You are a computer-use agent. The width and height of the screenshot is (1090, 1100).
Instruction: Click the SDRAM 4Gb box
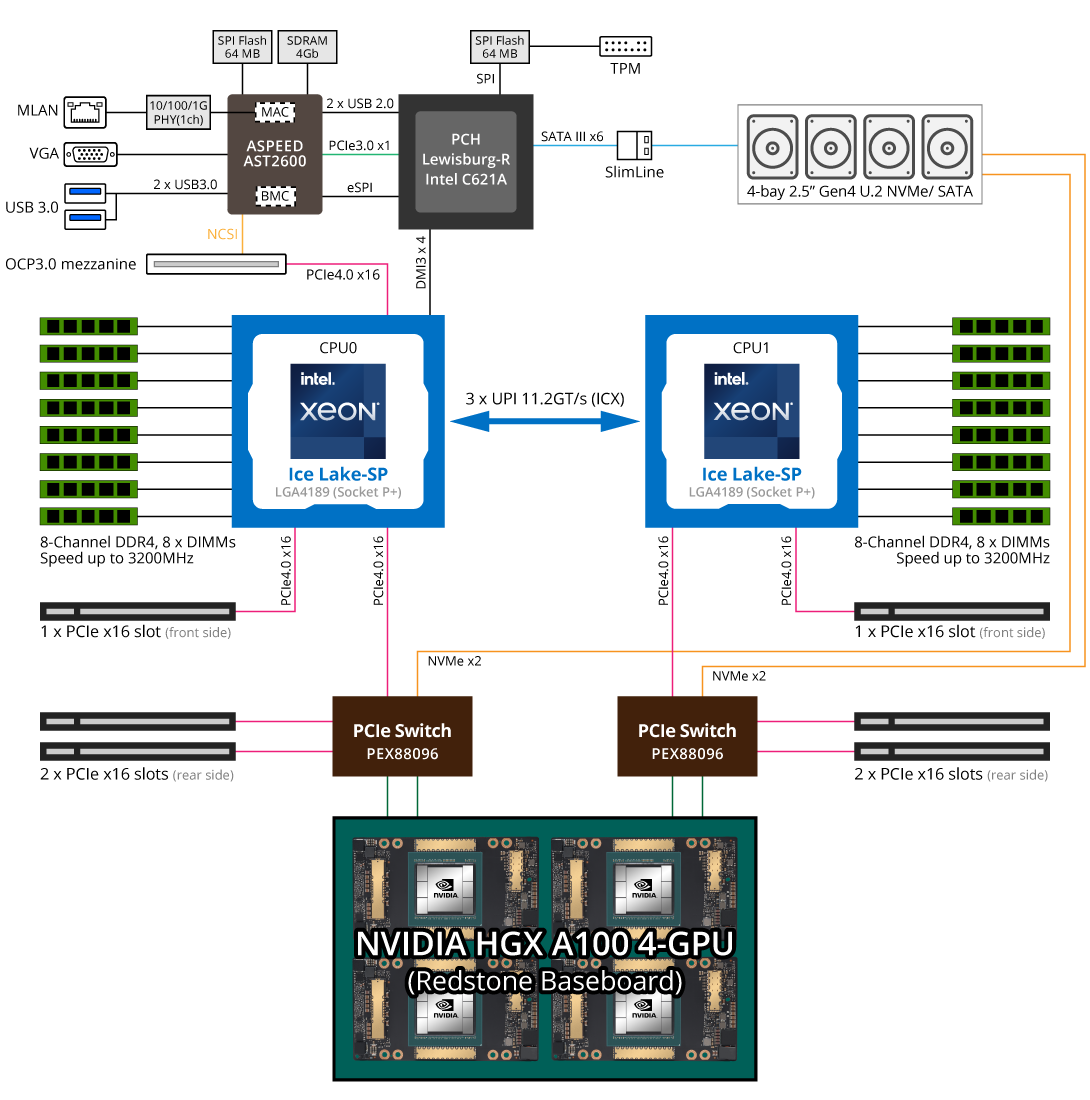point(307,47)
